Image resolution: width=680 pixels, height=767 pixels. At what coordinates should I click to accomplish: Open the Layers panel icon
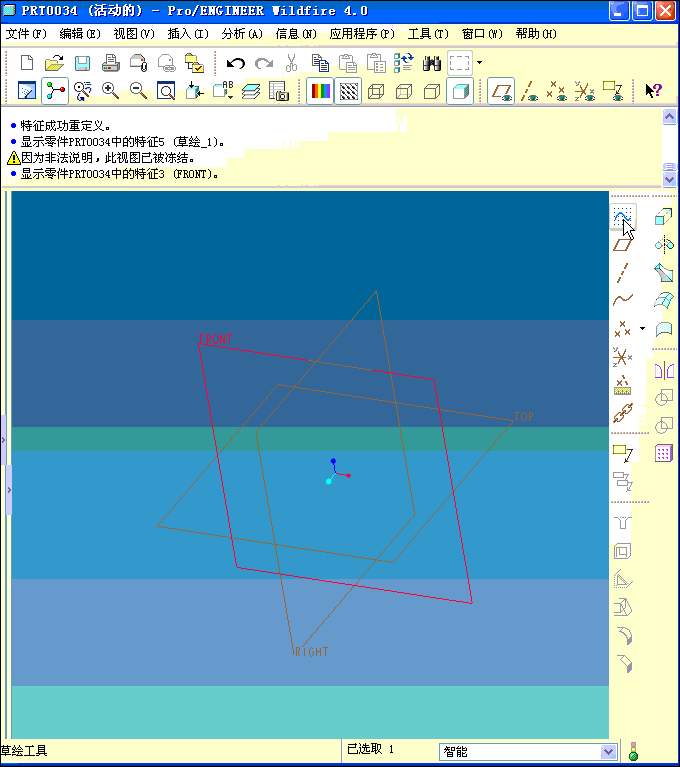pos(251,91)
